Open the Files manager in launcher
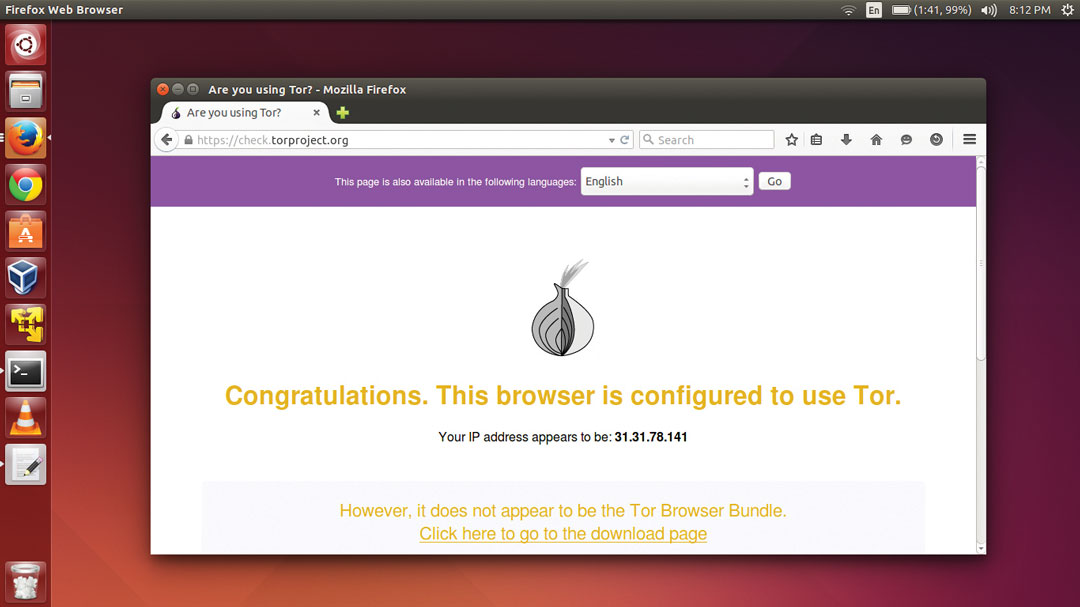Screen dimensions: 1080x607 (x=25, y=91)
